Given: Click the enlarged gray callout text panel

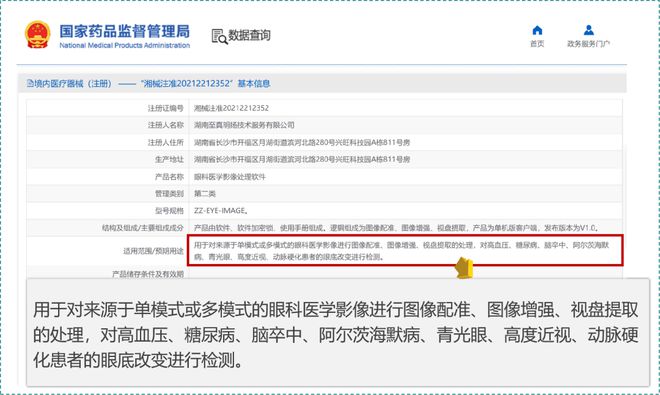Looking at the screenshot, I should point(338,332).
